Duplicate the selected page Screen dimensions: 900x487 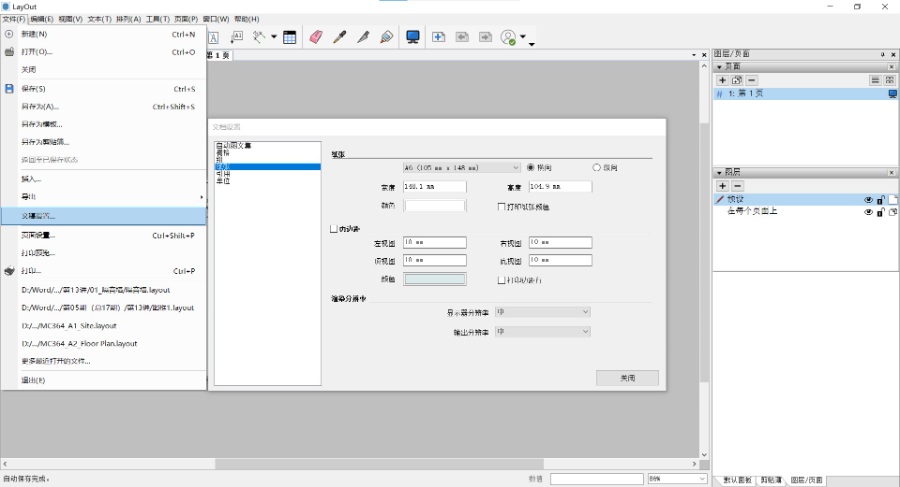point(737,80)
